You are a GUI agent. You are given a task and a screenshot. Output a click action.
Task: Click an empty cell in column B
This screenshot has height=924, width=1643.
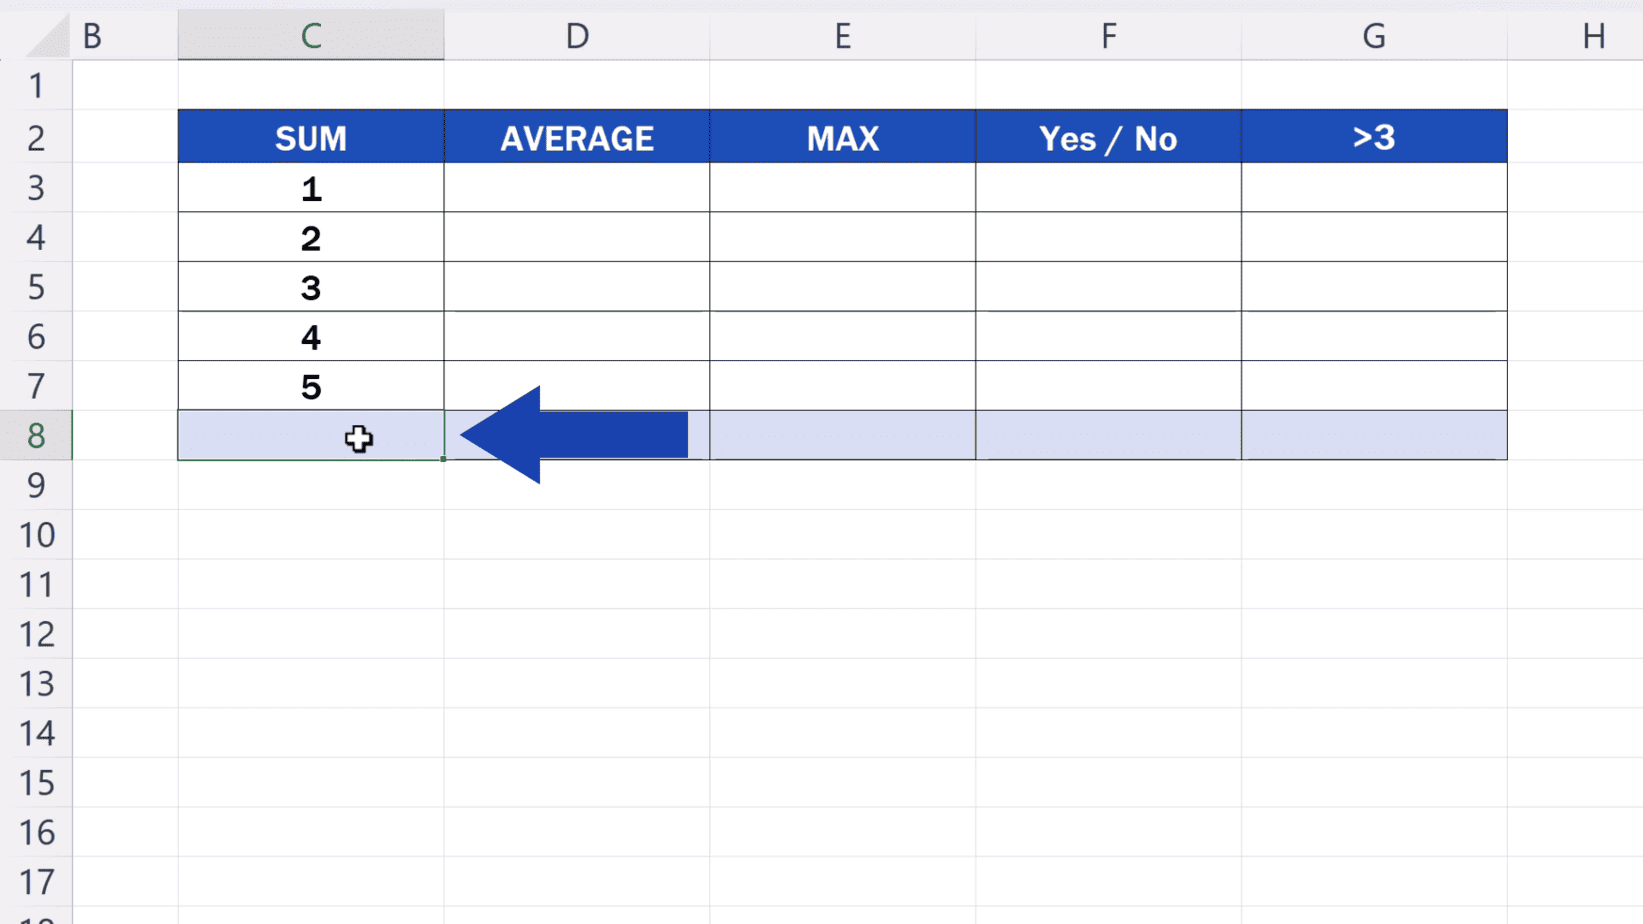pos(124,535)
